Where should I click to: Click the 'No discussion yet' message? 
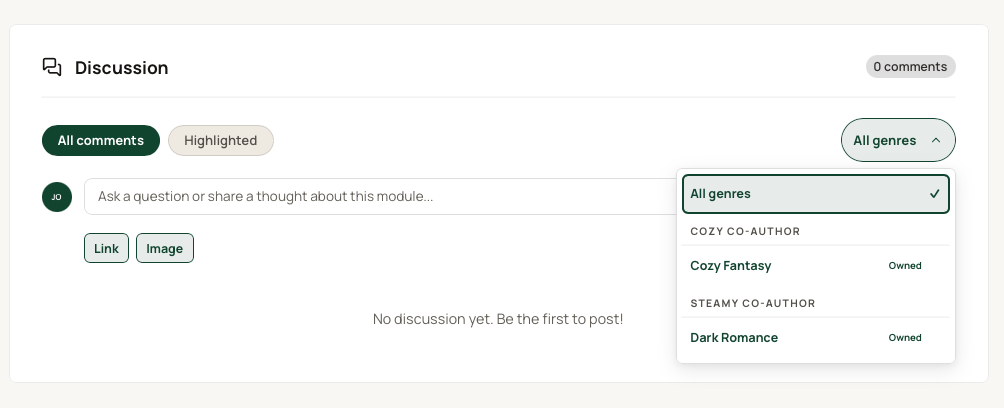point(498,319)
